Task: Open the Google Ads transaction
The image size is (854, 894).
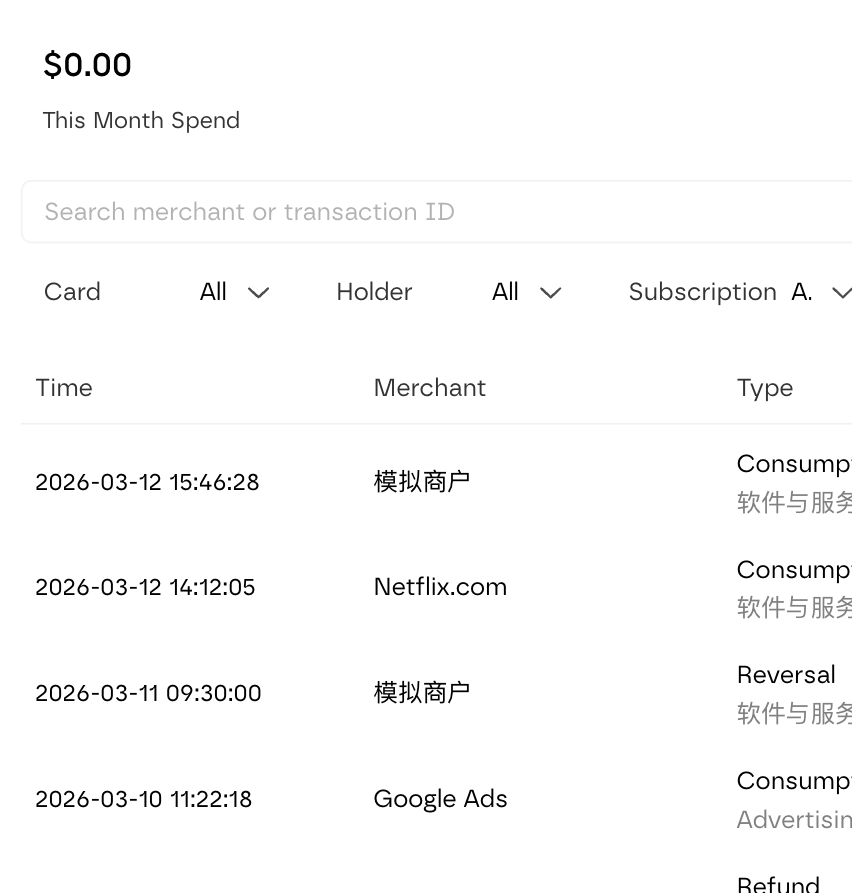Action: coord(441,799)
